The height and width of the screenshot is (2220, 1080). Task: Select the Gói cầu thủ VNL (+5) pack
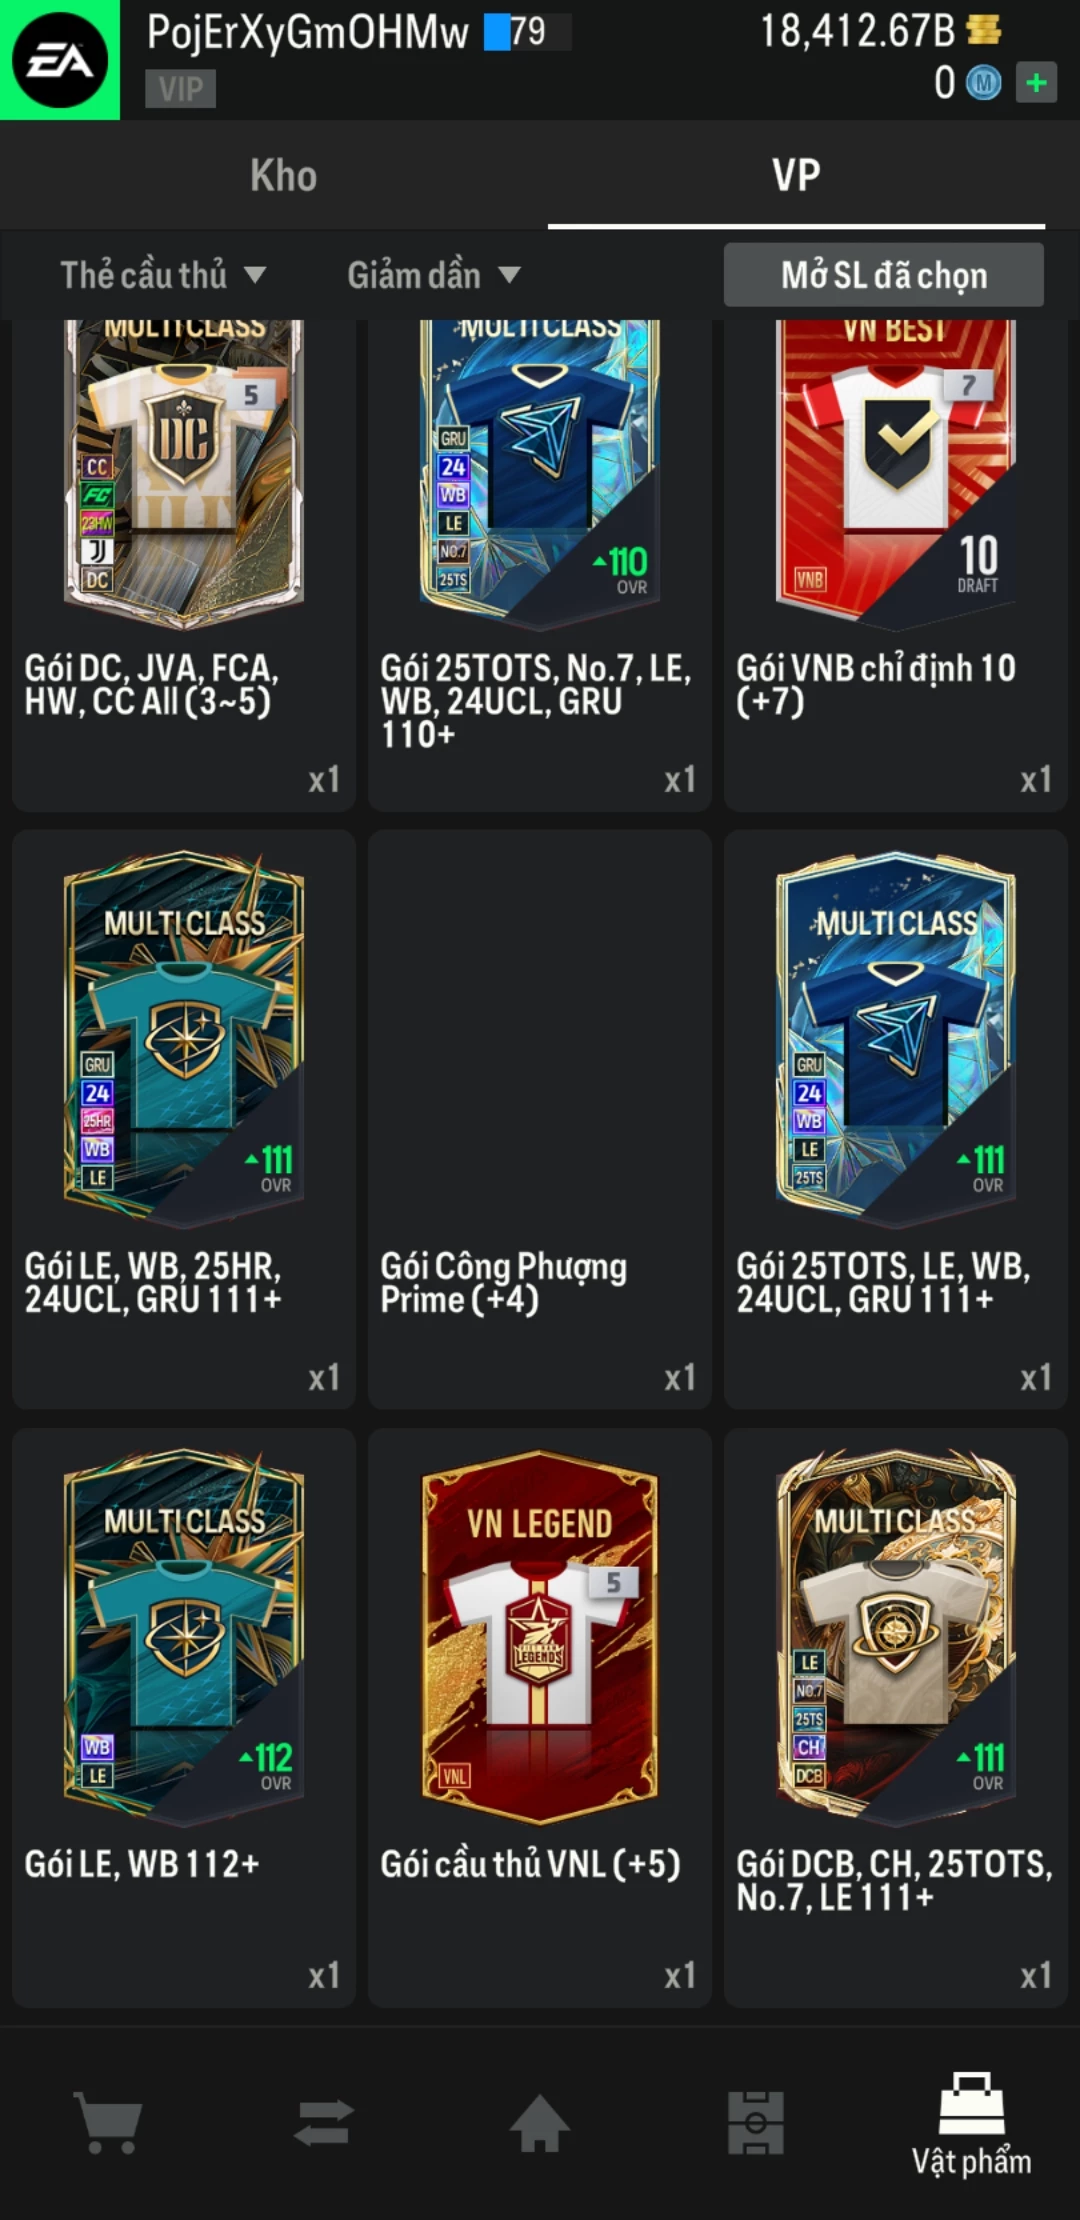tap(540, 1718)
